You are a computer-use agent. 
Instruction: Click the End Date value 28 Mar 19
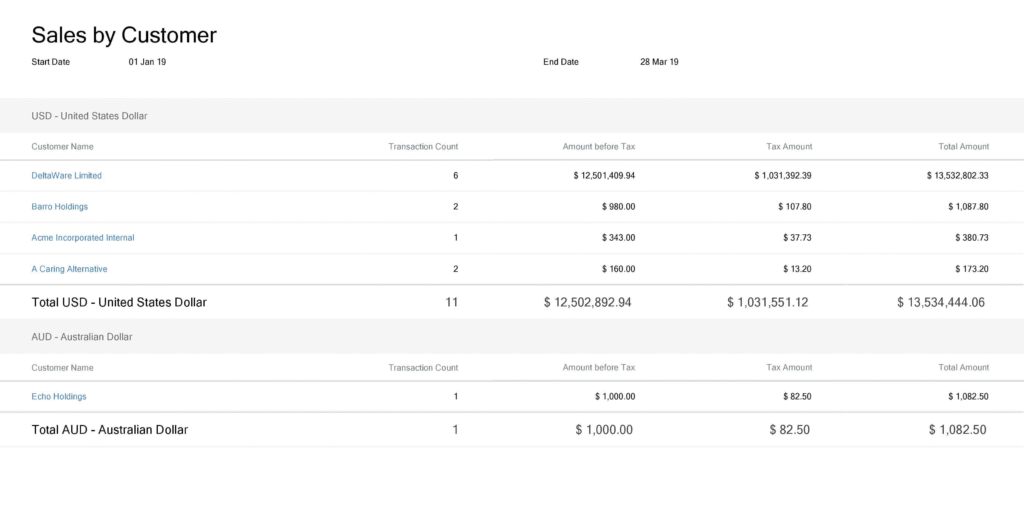click(659, 62)
